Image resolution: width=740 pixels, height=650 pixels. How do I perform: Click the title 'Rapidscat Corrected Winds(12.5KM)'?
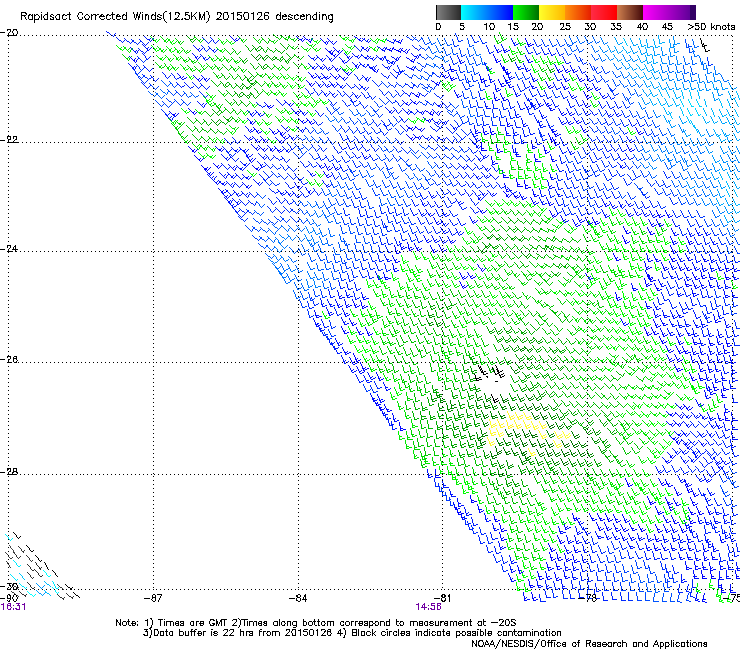(x=115, y=17)
